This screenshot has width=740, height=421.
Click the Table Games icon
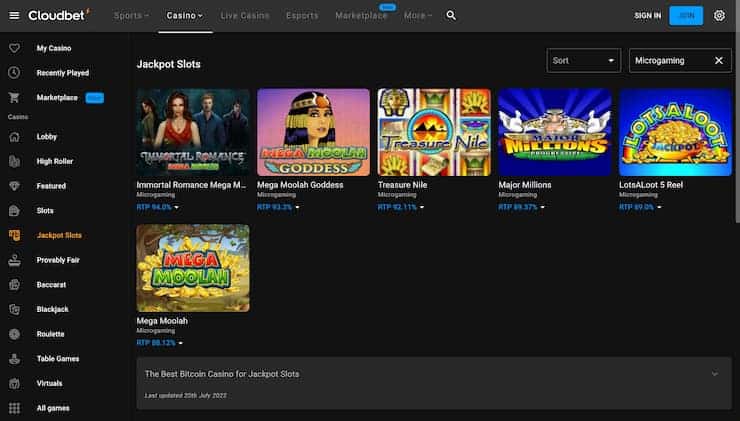point(14,359)
